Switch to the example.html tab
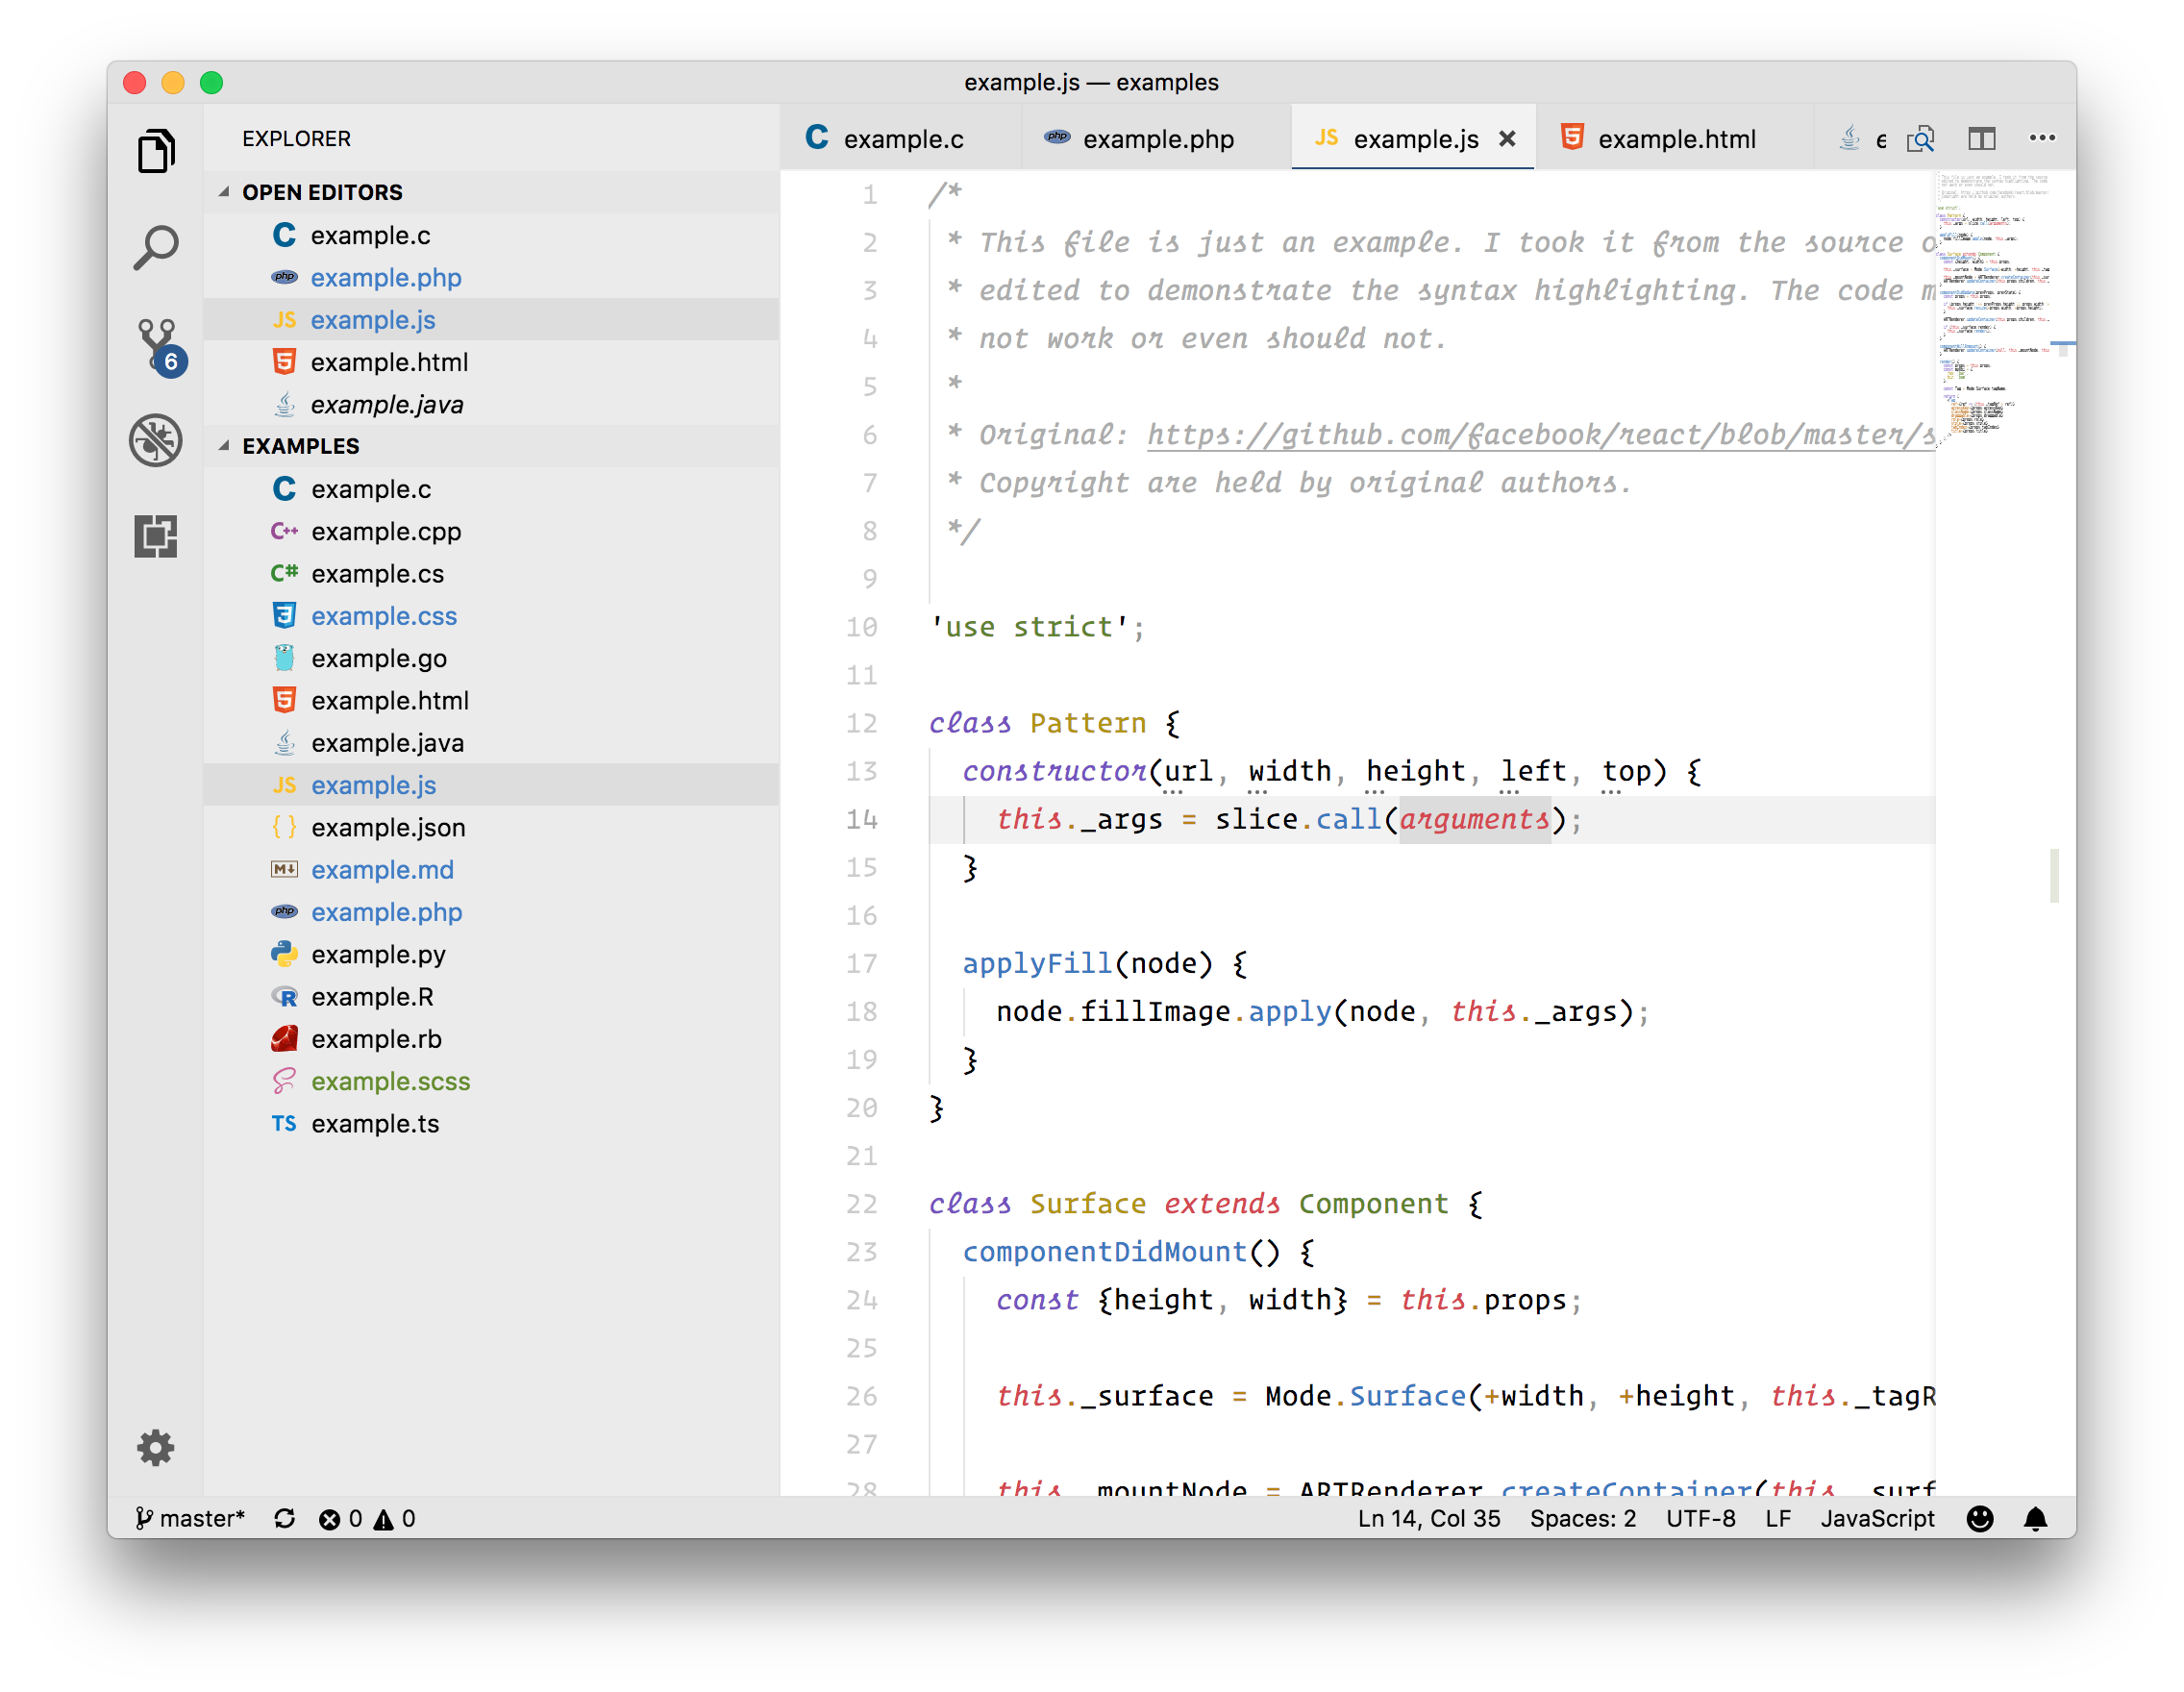The image size is (2184, 1692). (1676, 139)
